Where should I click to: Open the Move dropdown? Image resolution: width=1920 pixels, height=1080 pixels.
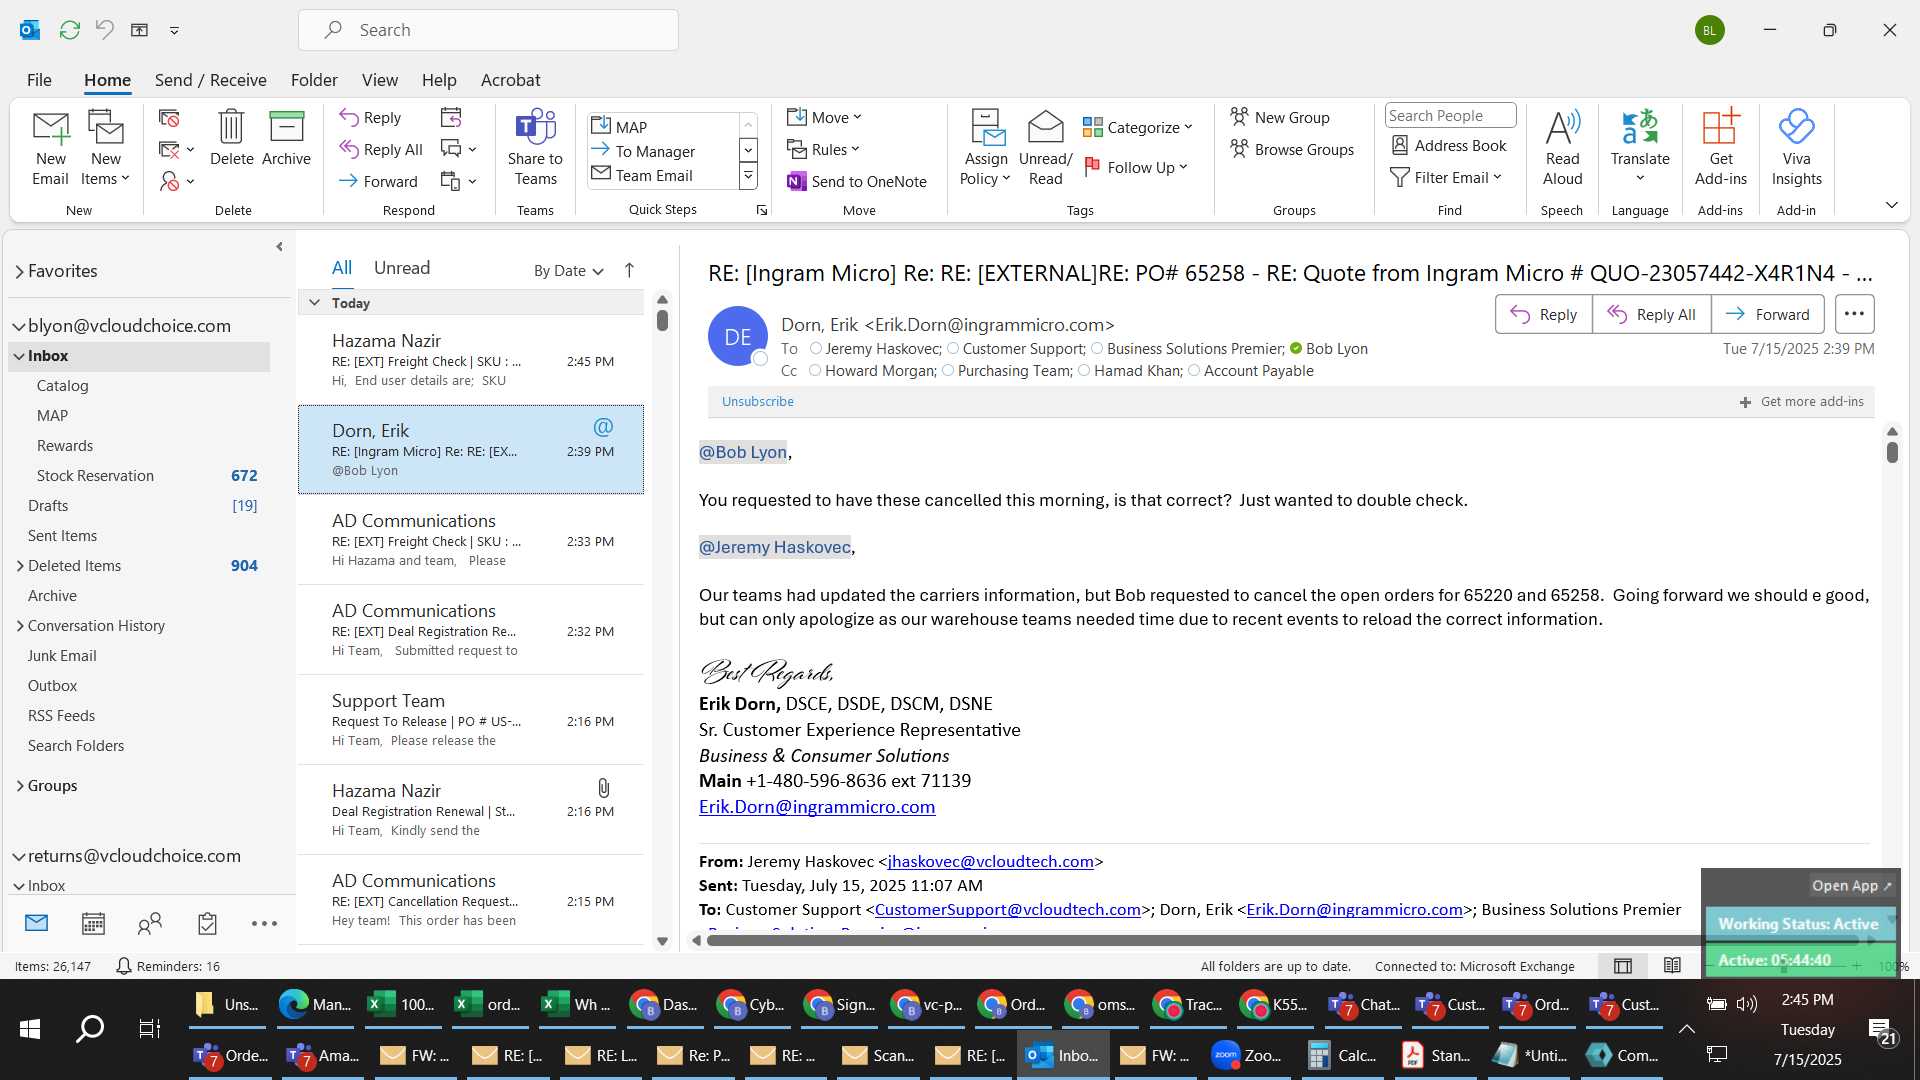point(824,117)
